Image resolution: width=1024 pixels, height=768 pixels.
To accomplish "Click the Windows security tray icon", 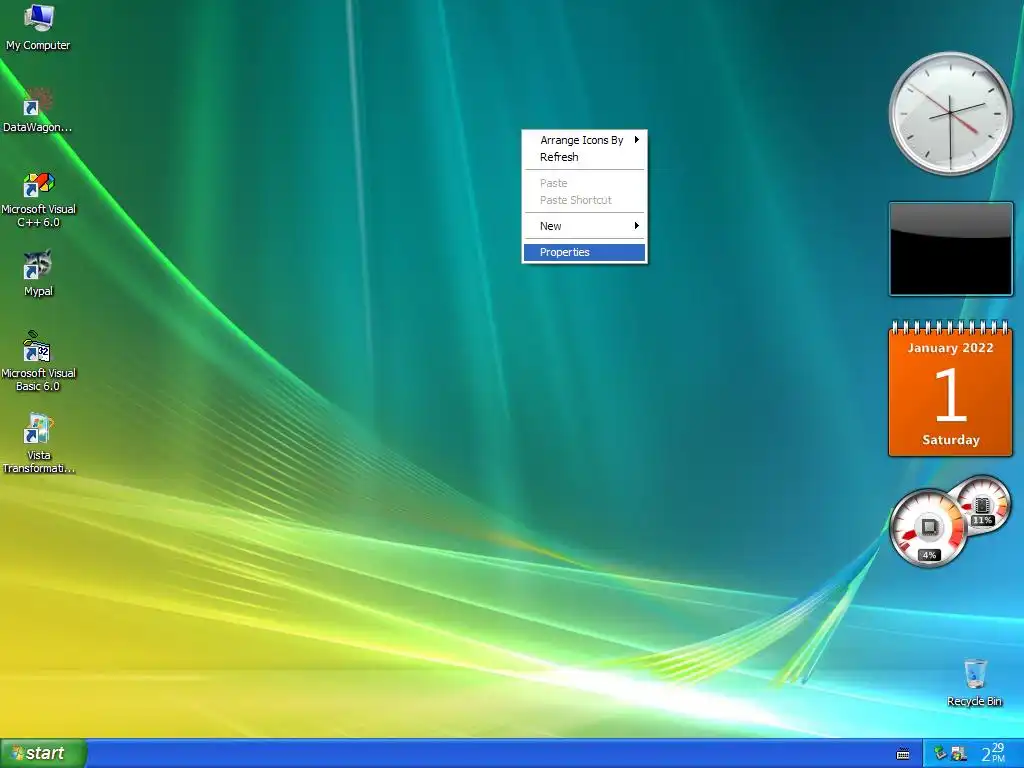I will [959, 754].
